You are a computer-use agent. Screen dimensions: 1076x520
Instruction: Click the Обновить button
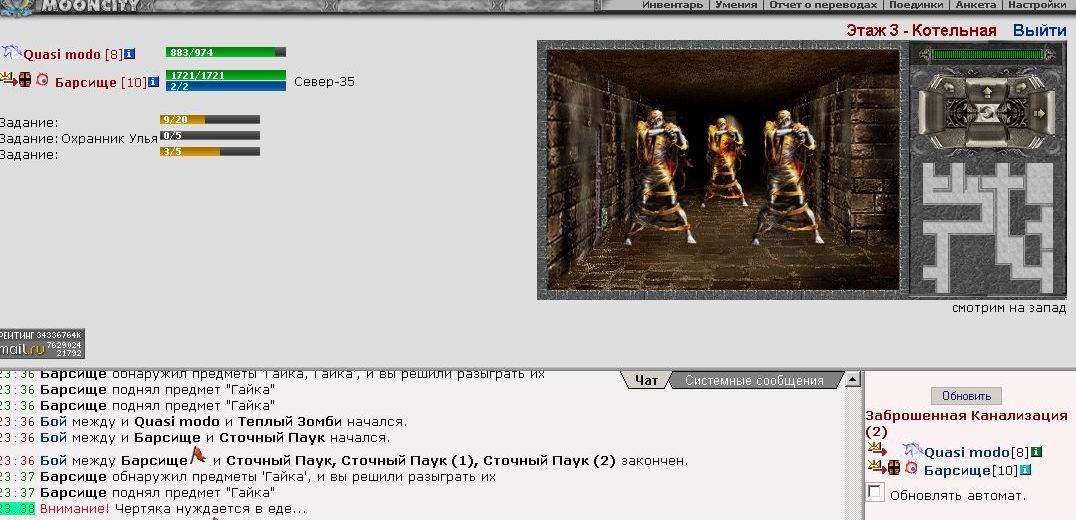[x=966, y=396]
